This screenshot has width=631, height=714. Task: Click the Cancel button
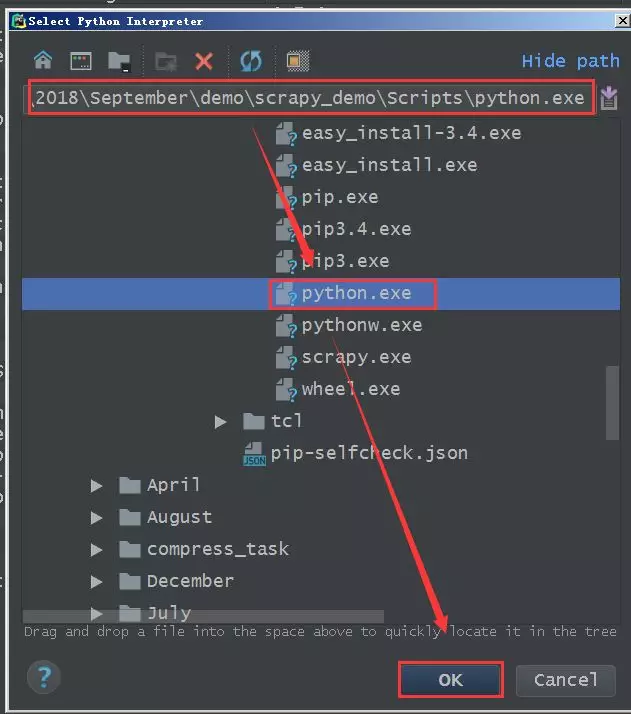coord(566,680)
